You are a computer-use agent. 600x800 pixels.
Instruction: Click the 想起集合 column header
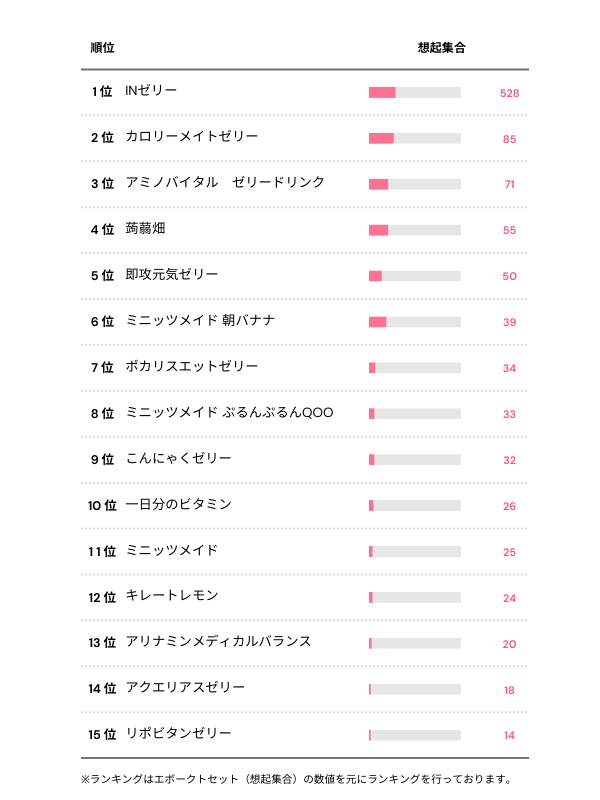click(x=441, y=48)
